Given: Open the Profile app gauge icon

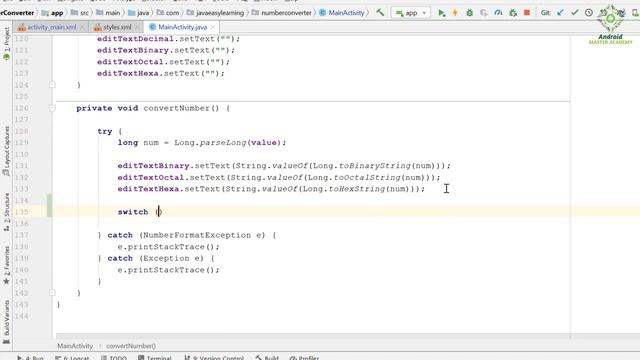Looking at the screenshot, I should pyautogui.click(x=498, y=13).
